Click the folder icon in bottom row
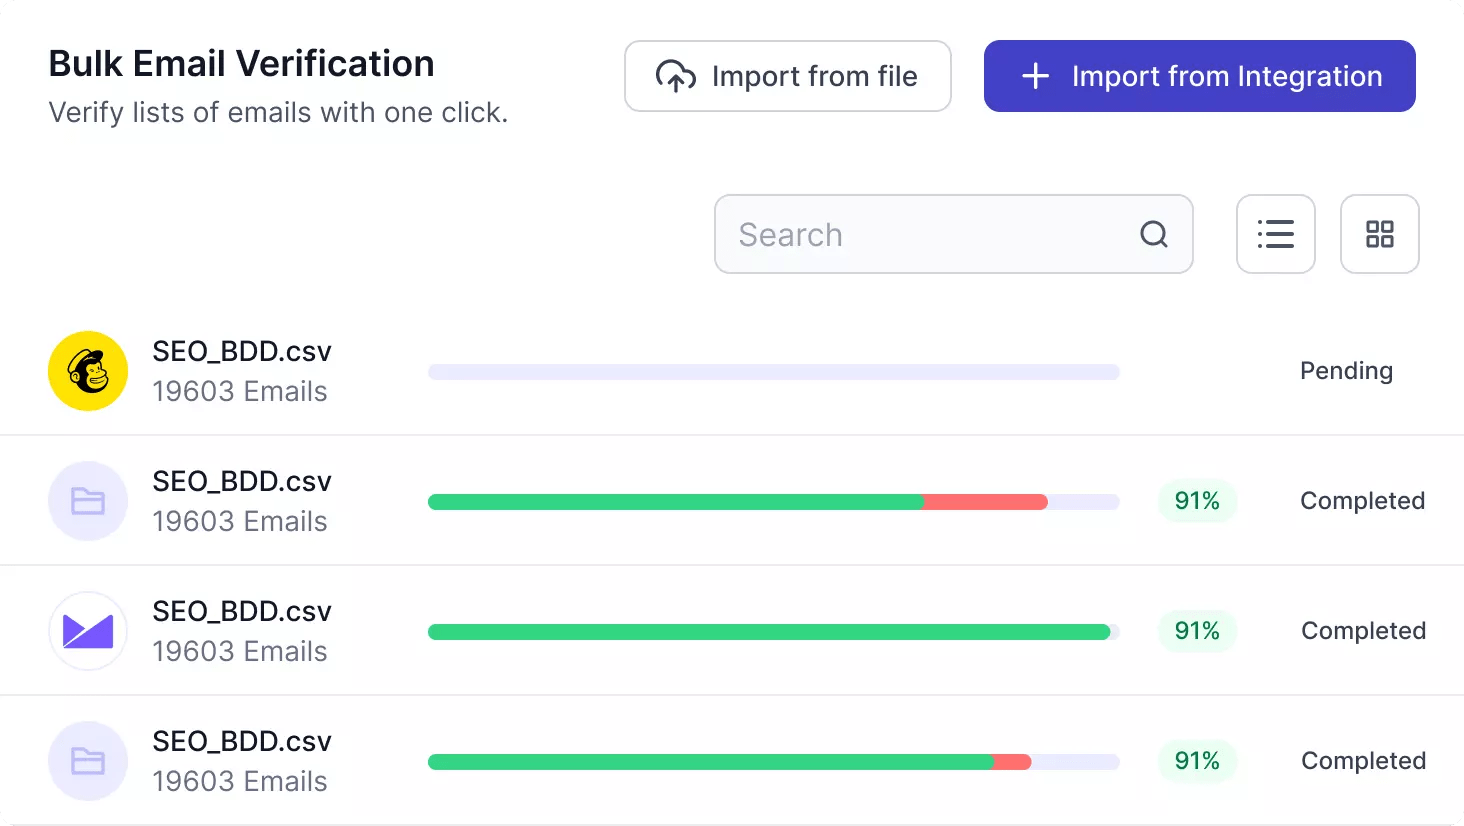The image size is (1464, 826). pos(88,761)
